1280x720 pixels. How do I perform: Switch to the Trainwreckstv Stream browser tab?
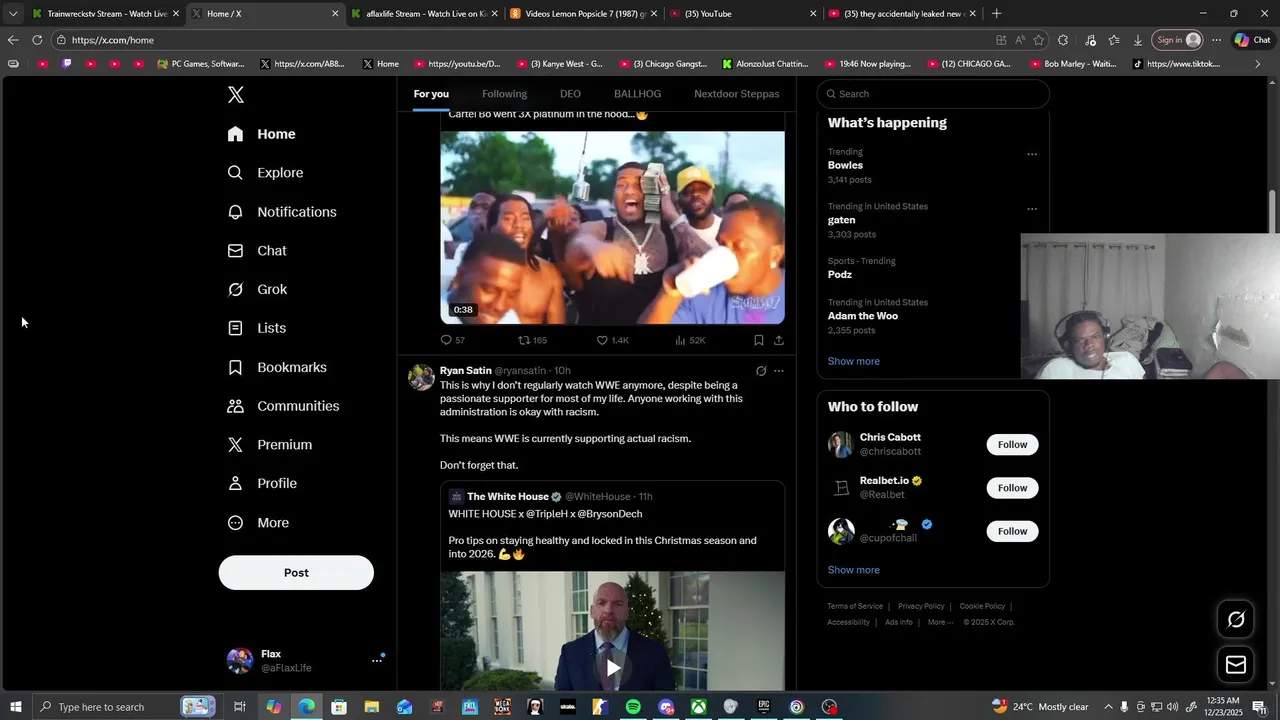point(105,14)
